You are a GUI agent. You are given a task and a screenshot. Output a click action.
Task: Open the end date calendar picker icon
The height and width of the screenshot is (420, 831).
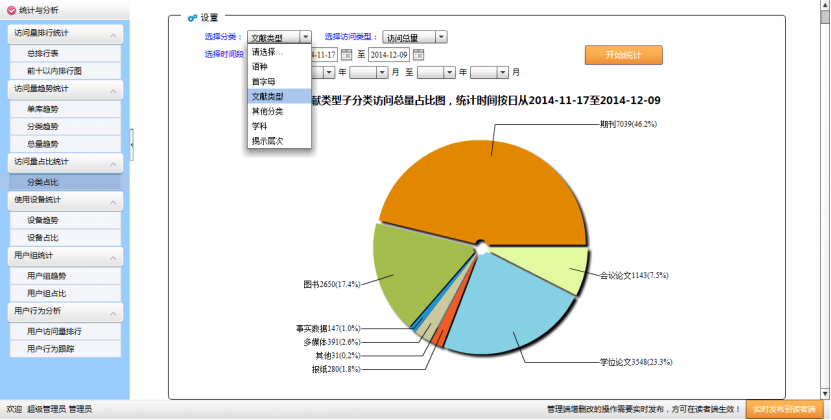pos(419,54)
